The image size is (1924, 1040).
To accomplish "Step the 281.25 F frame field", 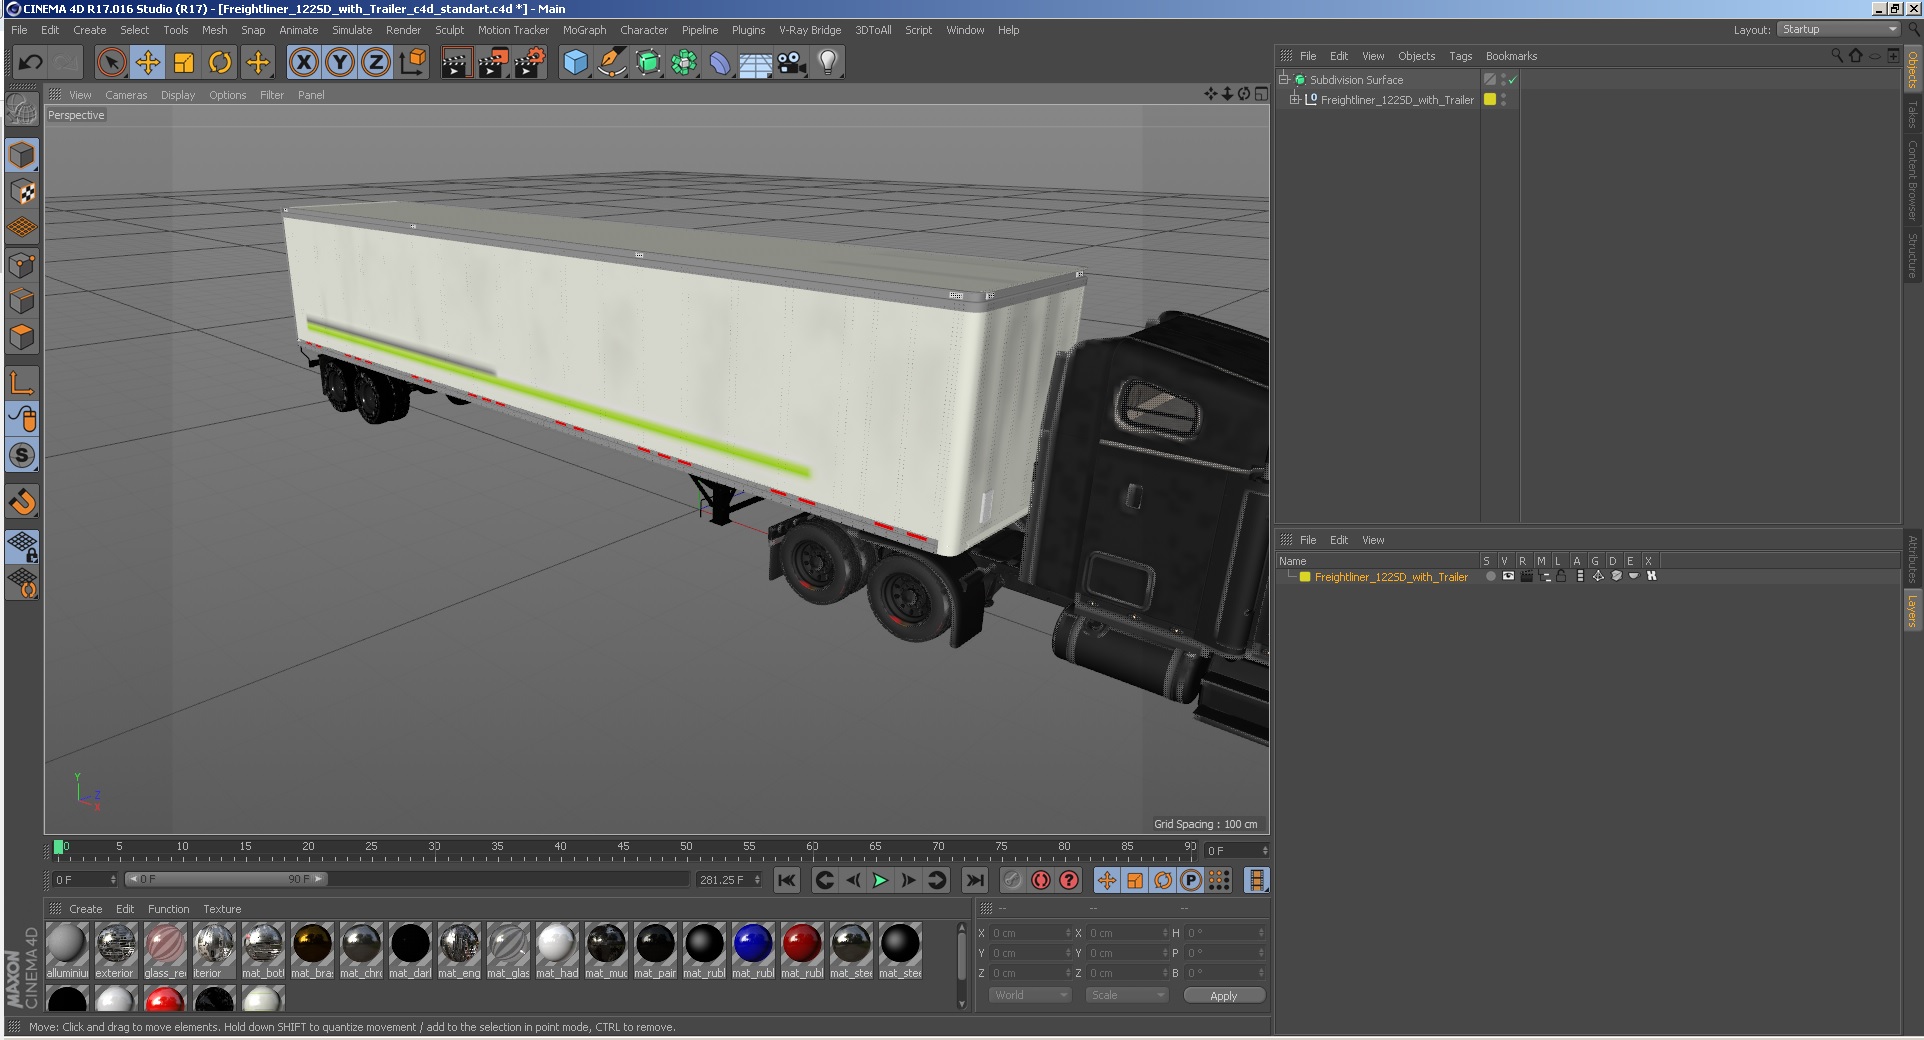I will tap(757, 880).
